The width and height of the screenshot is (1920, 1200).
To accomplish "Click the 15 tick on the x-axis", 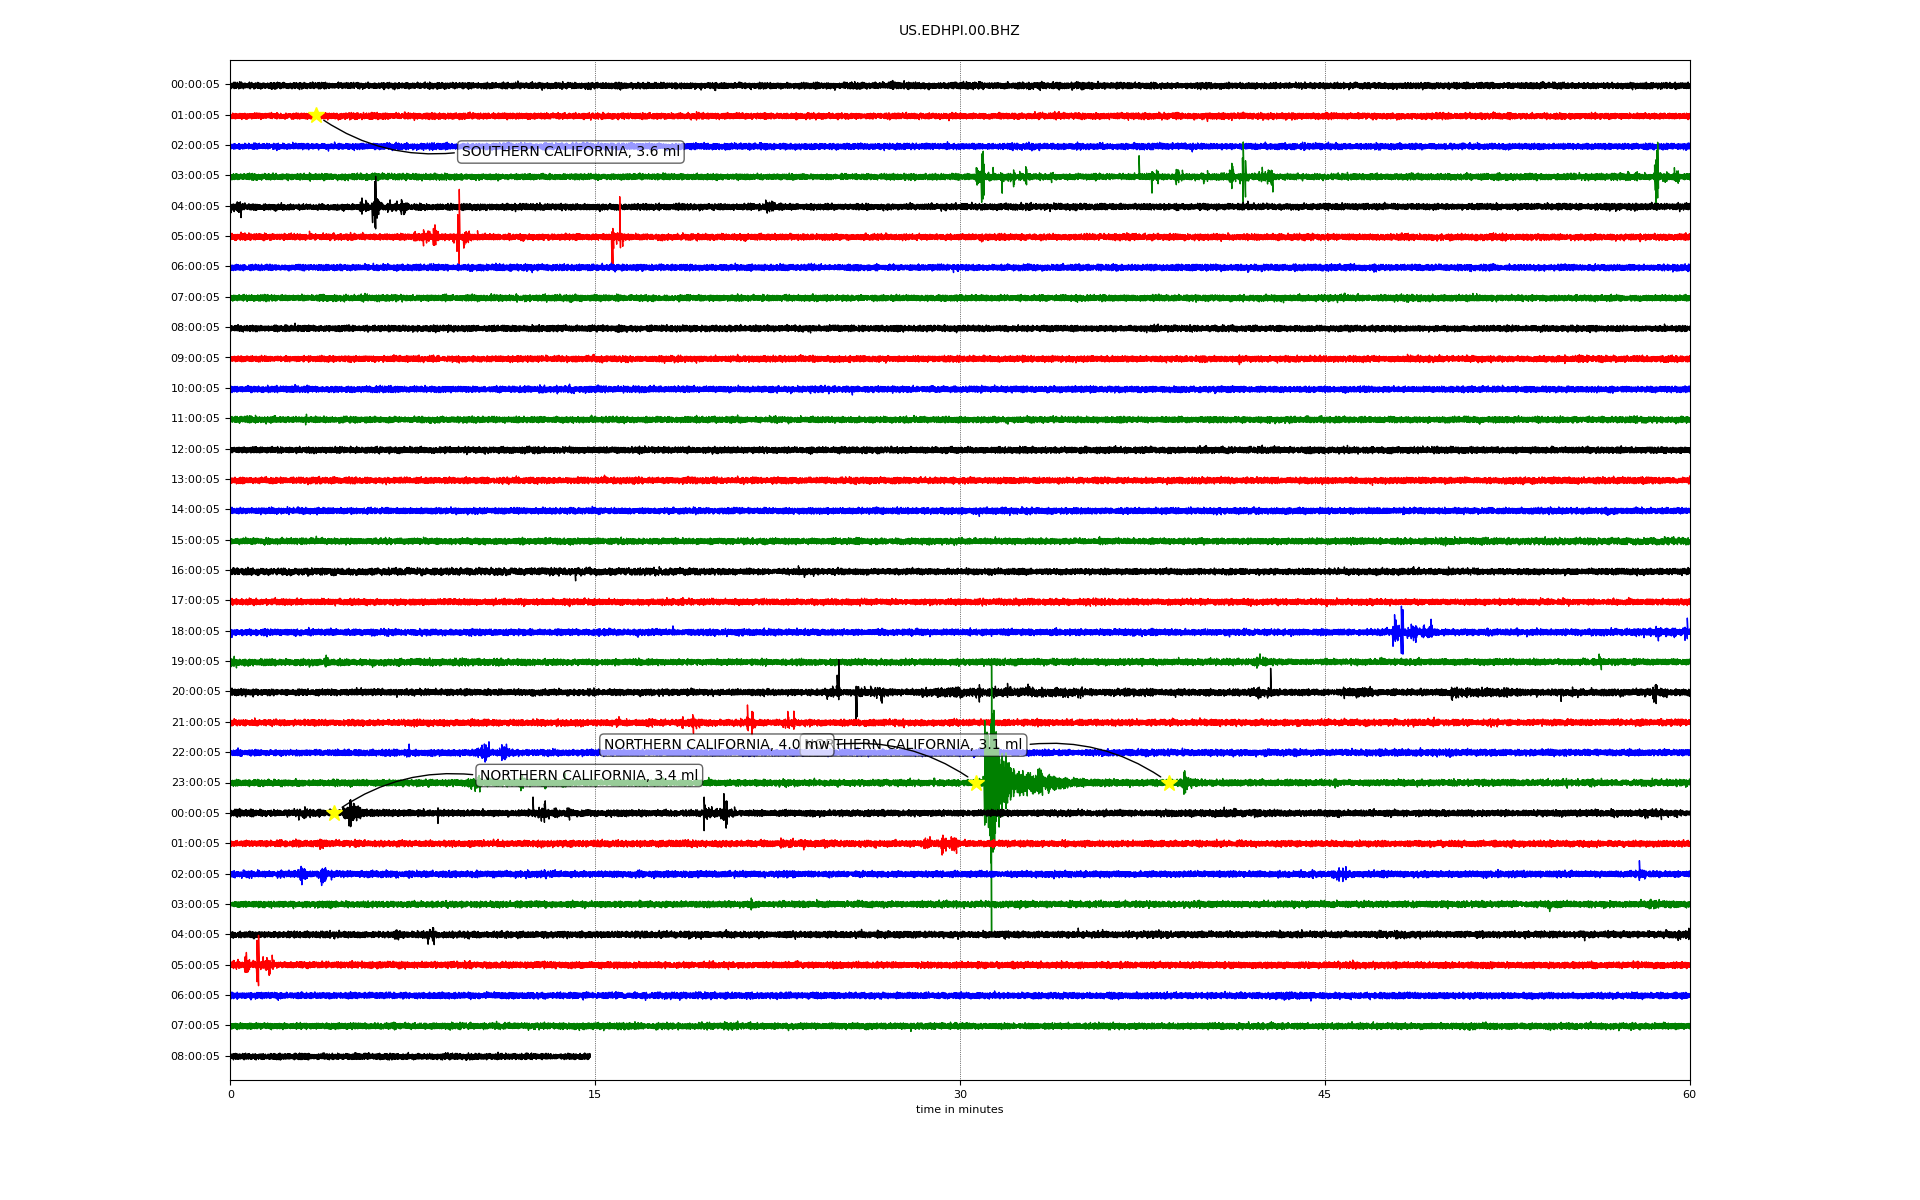I will click(595, 1094).
